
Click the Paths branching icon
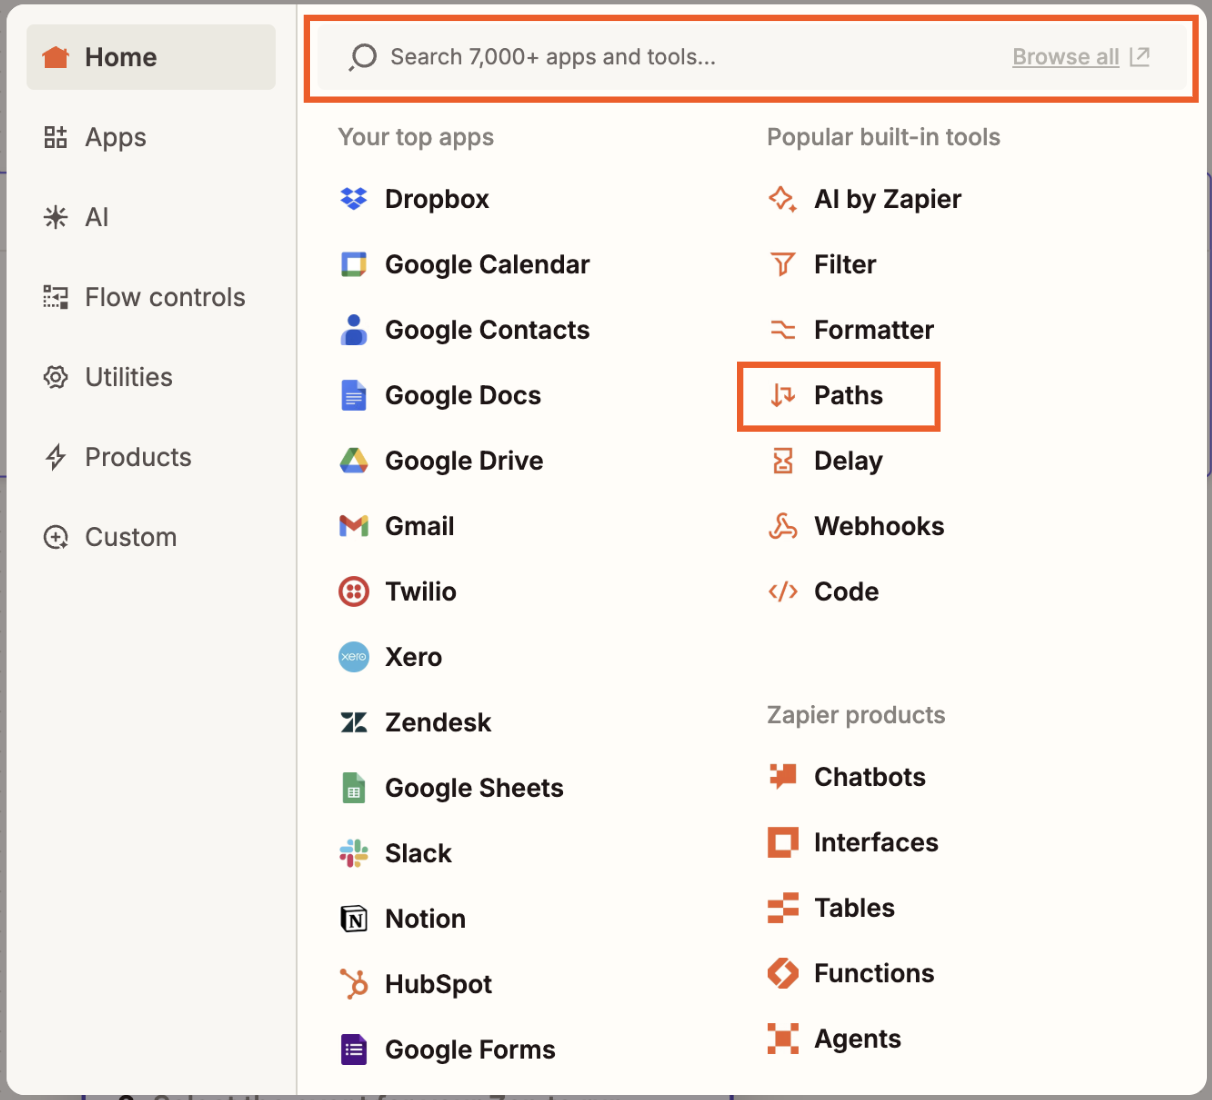pyautogui.click(x=783, y=395)
